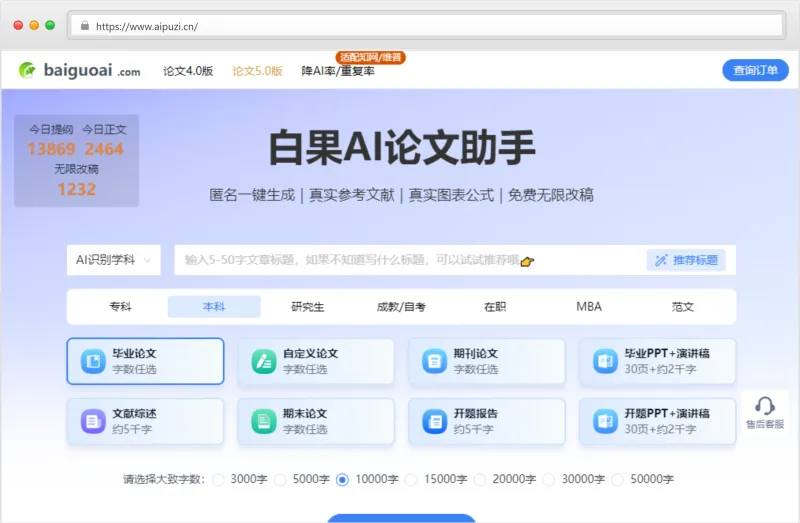Click the 期末论文 green document icon
Viewport: 800px width, 523px height.
[264, 421]
